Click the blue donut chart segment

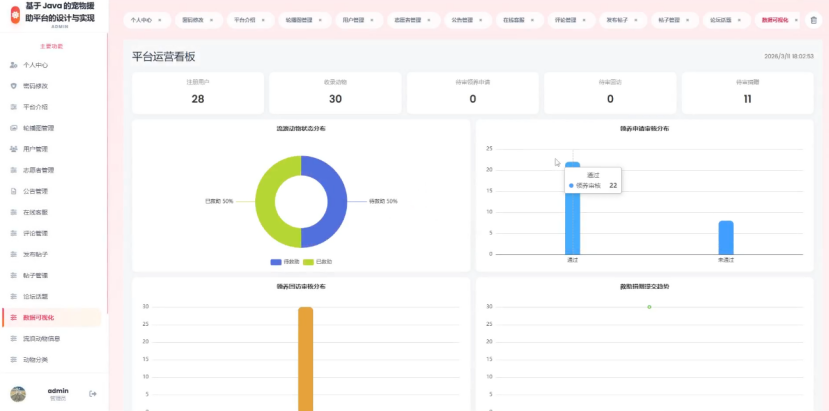336,202
